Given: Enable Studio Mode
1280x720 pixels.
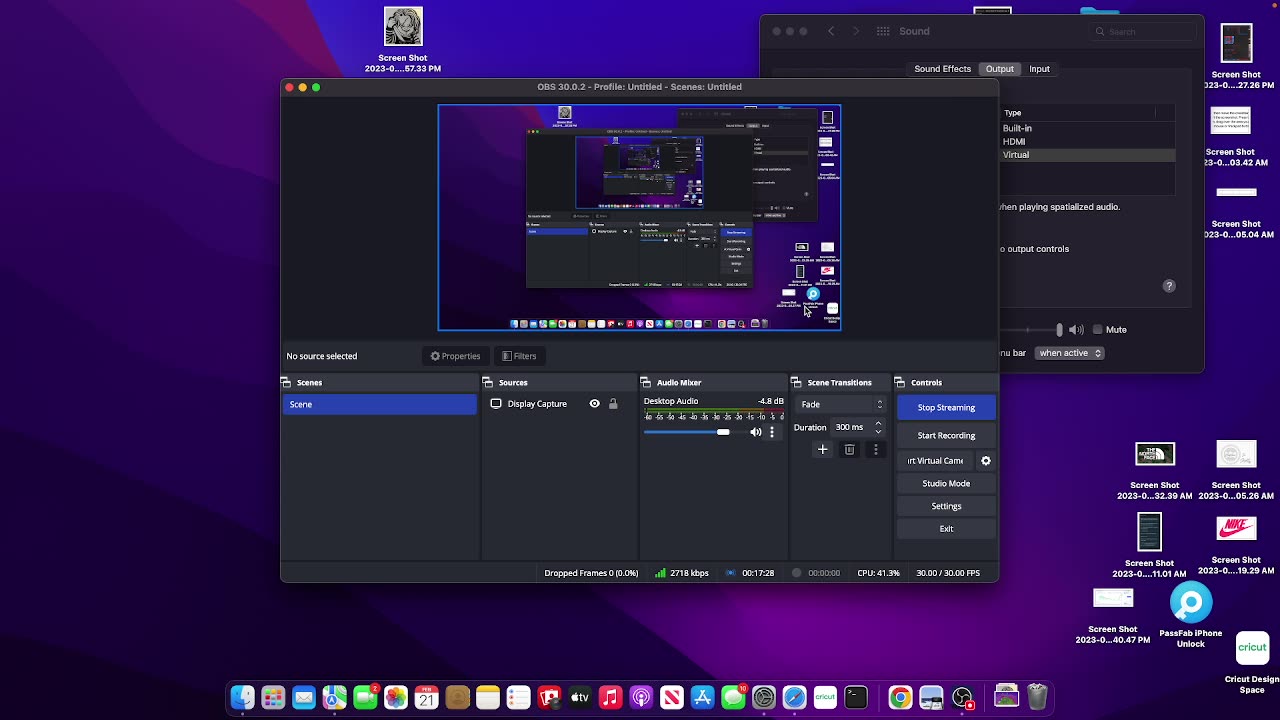Looking at the screenshot, I should 946,483.
